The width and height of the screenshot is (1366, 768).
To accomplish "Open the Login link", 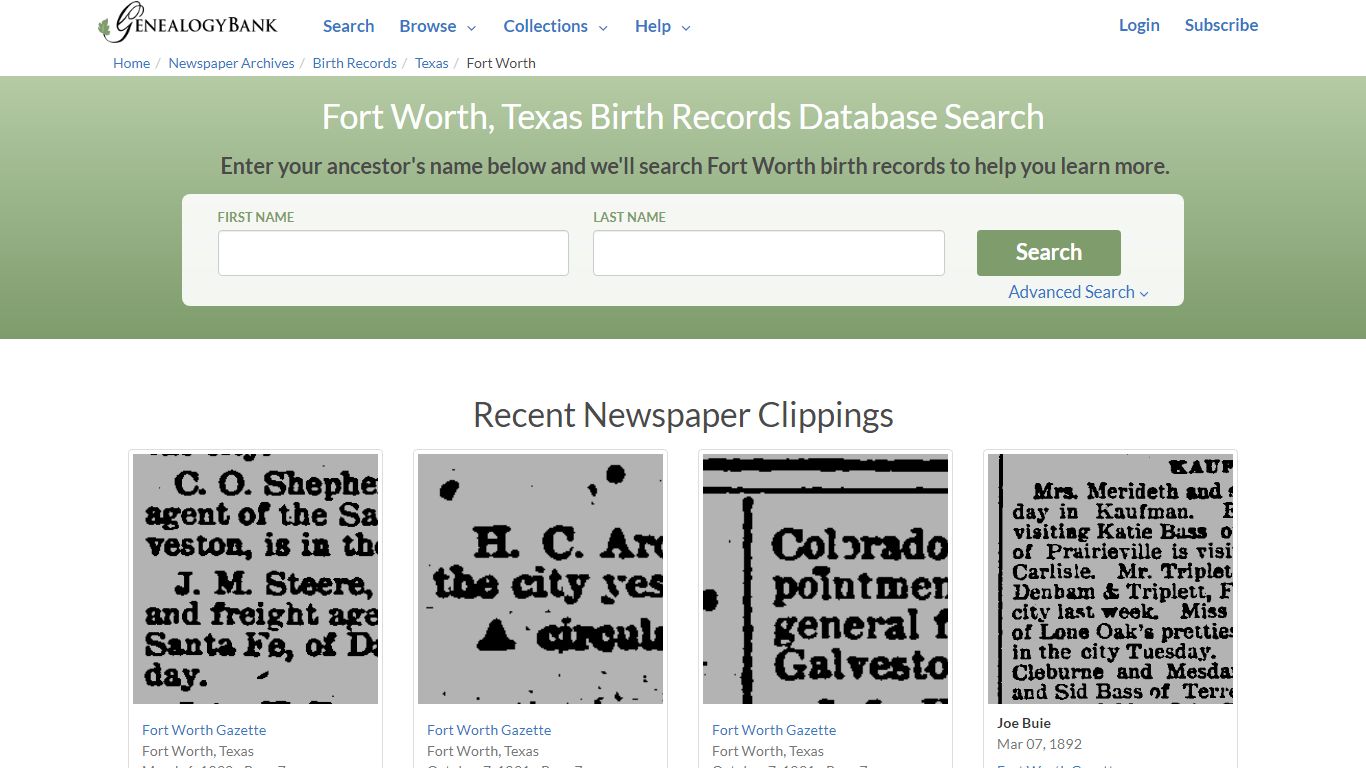I will (x=1139, y=25).
